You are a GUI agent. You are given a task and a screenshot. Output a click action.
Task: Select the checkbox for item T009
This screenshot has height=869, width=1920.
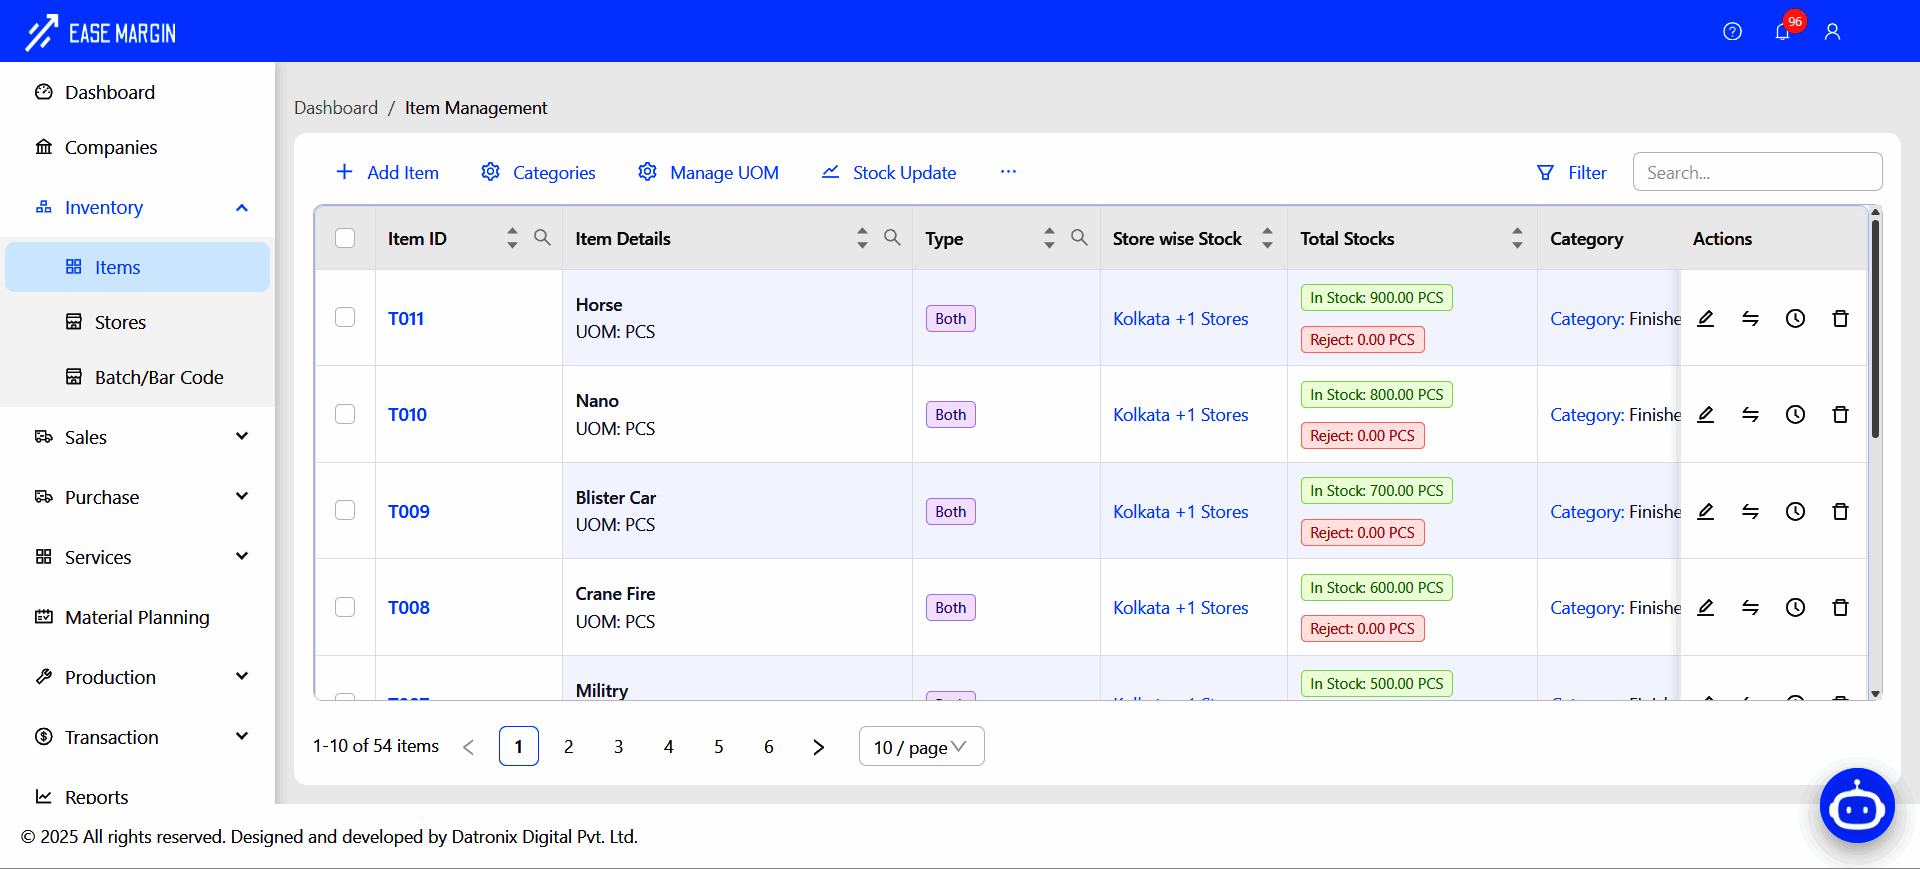coord(345,510)
